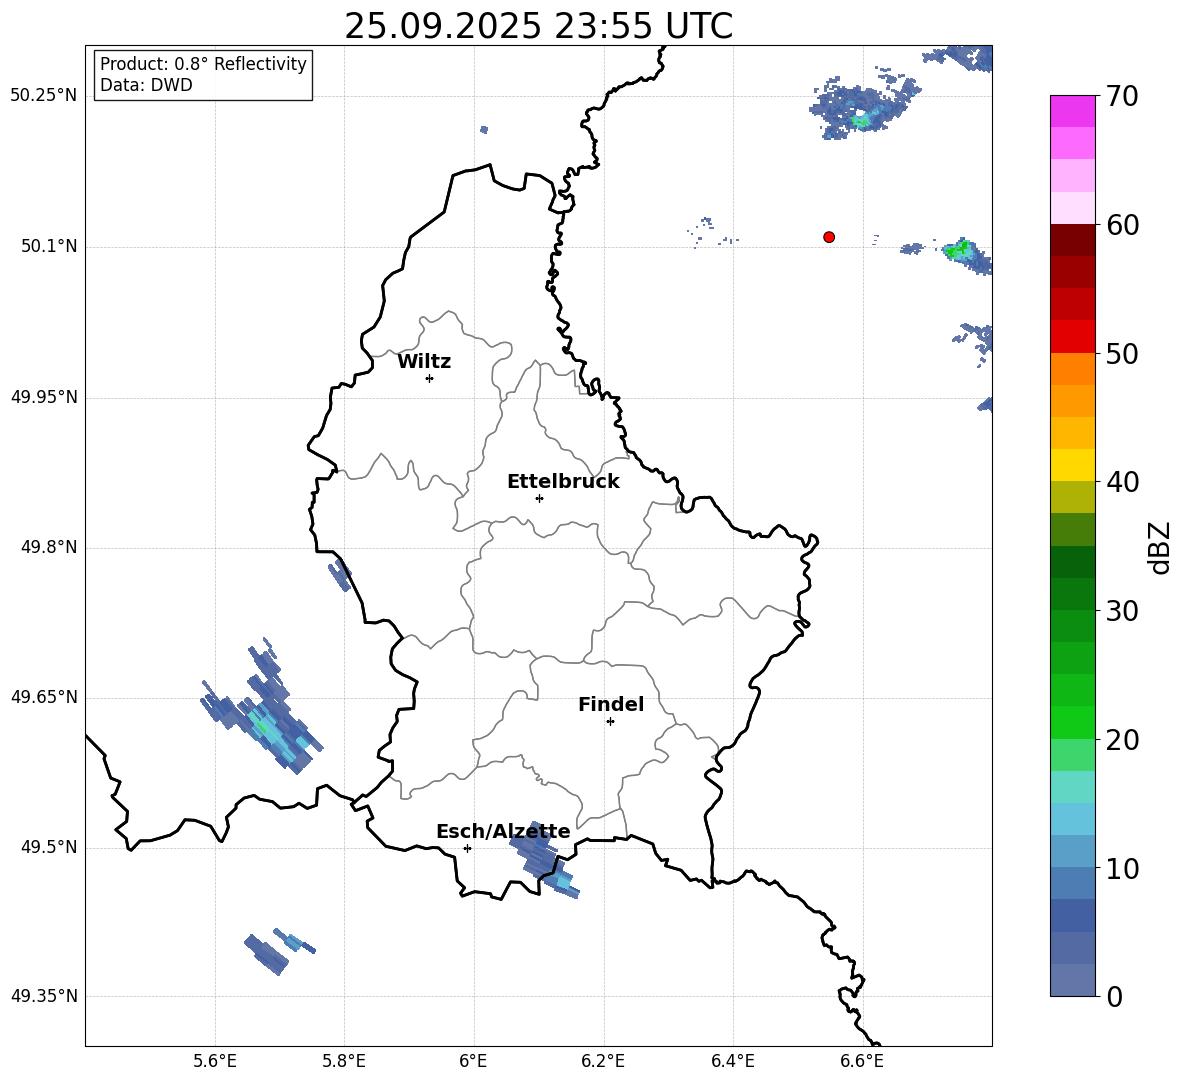Click the red dot marker on the map
The width and height of the screenshot is (1184, 1081).
coord(829,237)
